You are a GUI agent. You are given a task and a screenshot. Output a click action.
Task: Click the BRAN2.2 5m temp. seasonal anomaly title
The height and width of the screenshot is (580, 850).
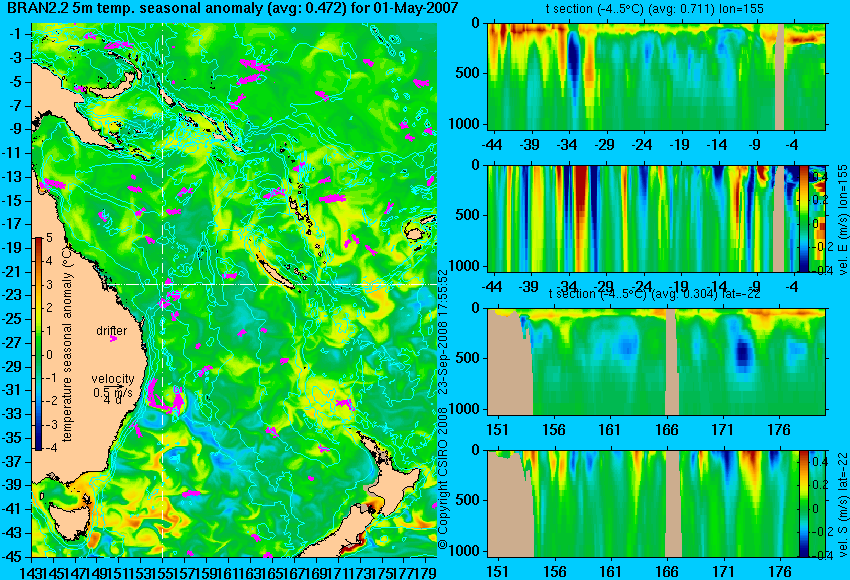(233, 8)
